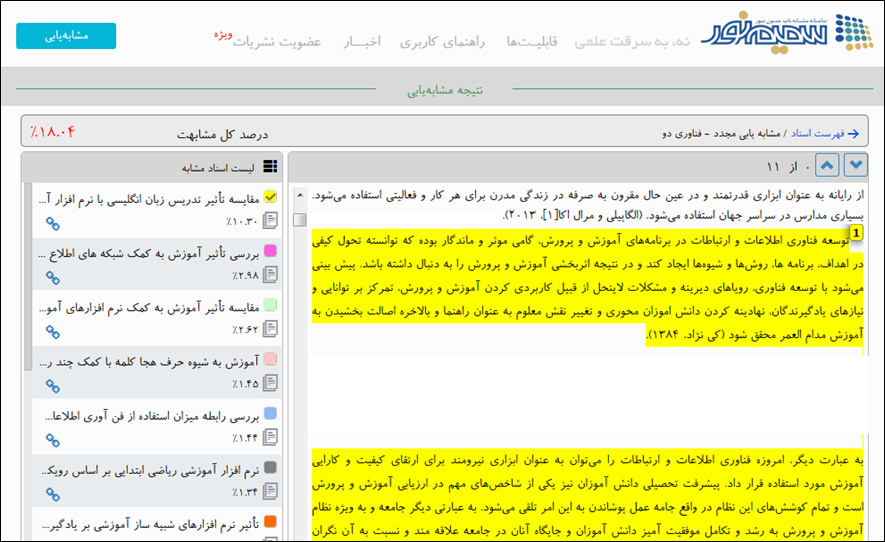Click the Samim Noor logo

click(x=787, y=33)
